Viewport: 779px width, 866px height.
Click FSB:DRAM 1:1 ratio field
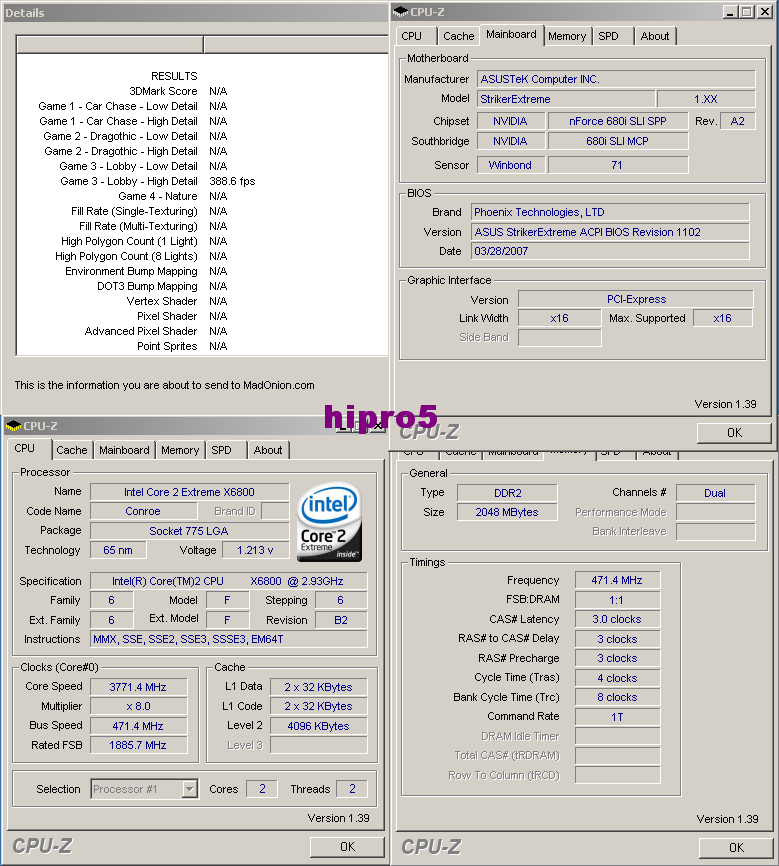coord(618,600)
